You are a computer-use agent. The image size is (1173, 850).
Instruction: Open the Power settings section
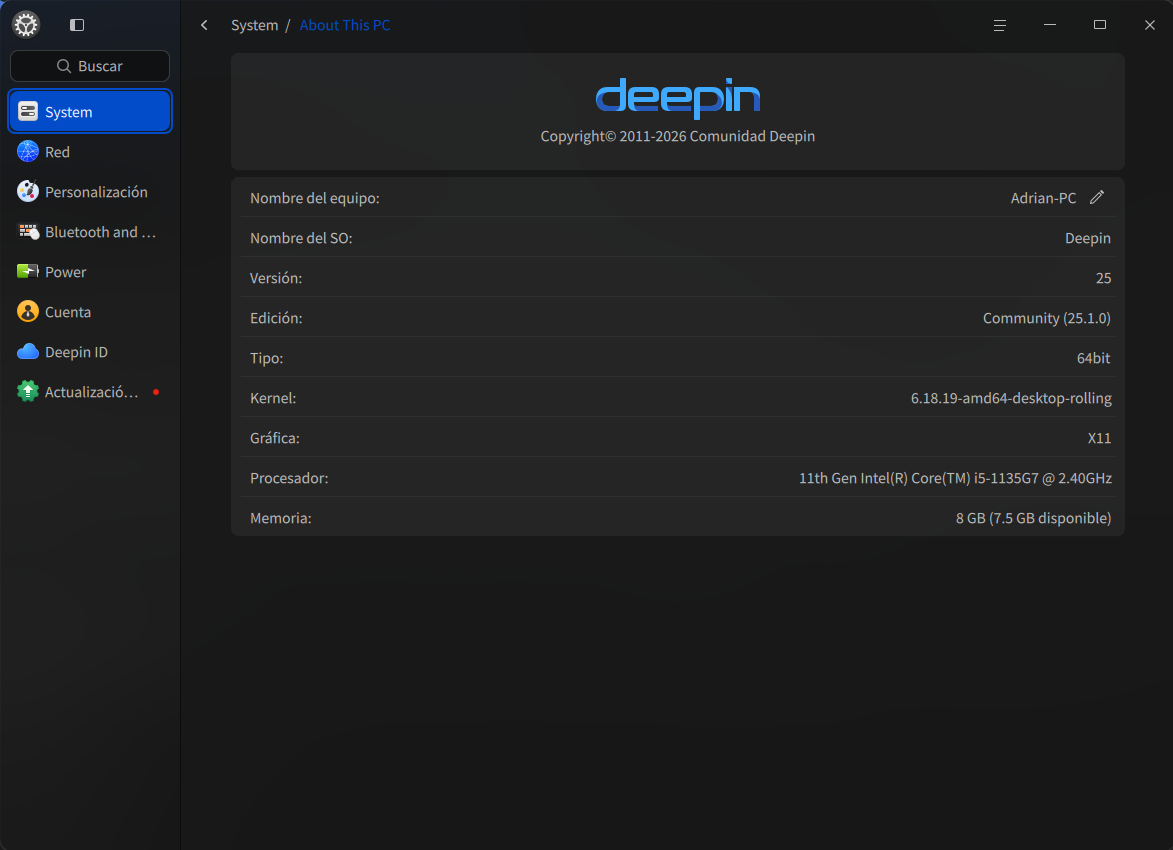[x=64, y=271]
